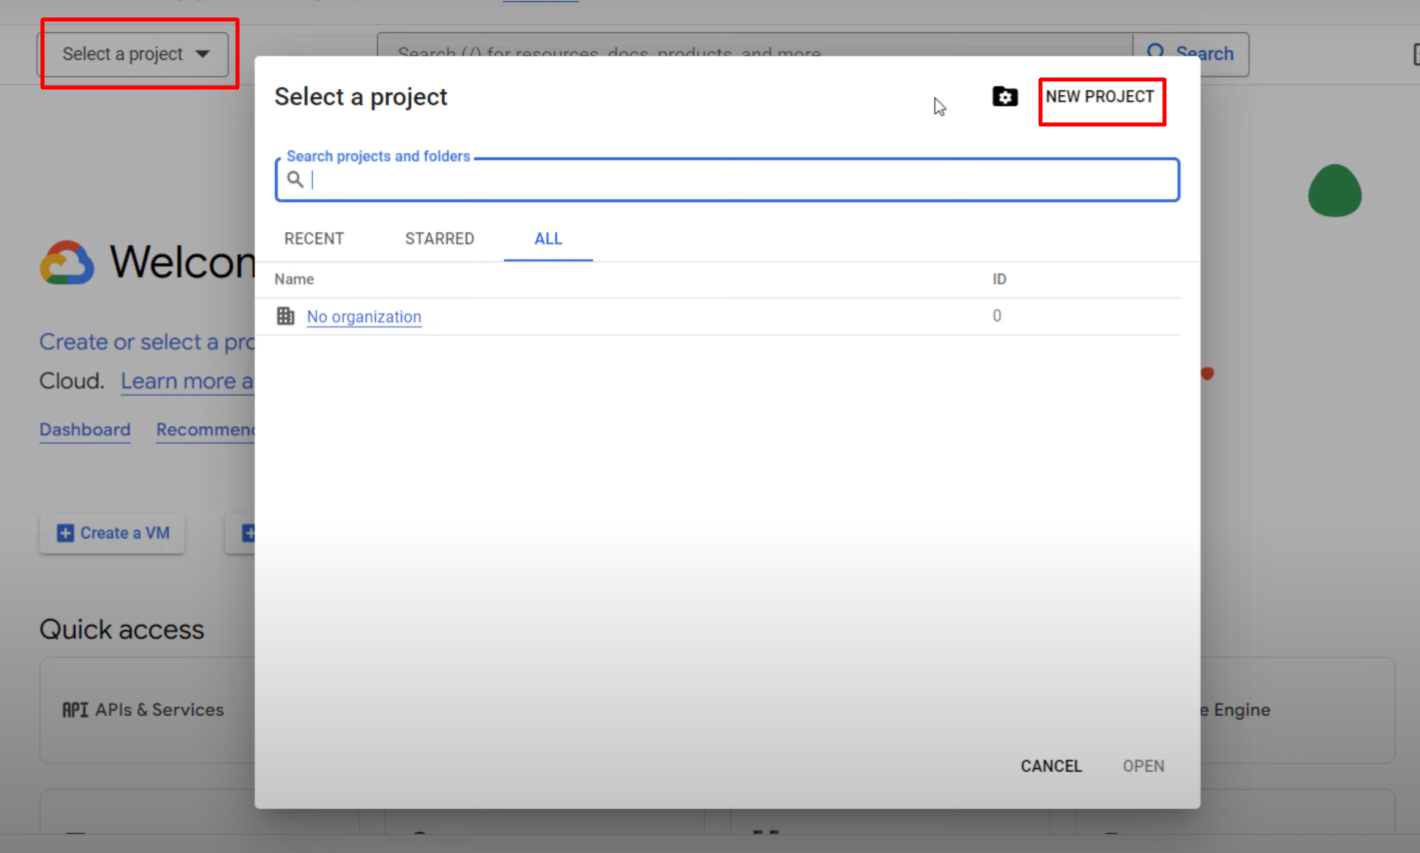The width and height of the screenshot is (1420, 853).
Task: Open the Learn more link
Action: [187, 381]
